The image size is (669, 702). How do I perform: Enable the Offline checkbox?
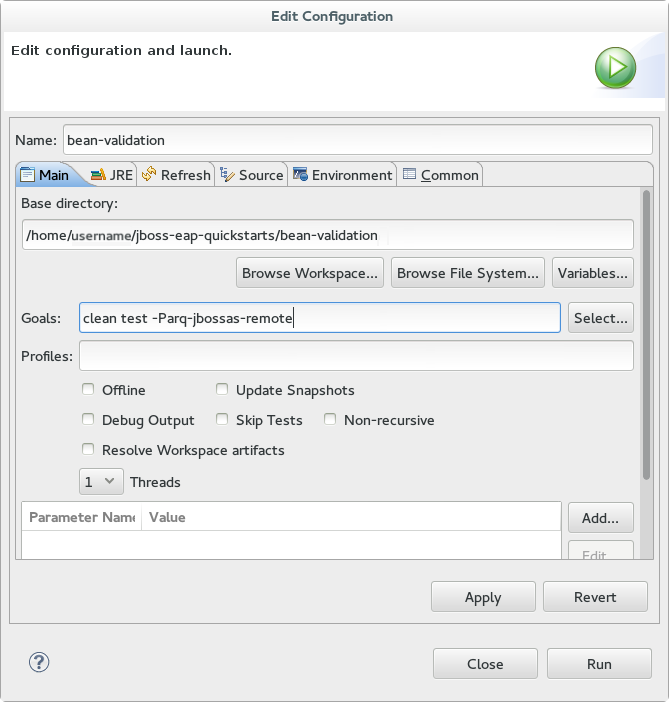point(89,390)
